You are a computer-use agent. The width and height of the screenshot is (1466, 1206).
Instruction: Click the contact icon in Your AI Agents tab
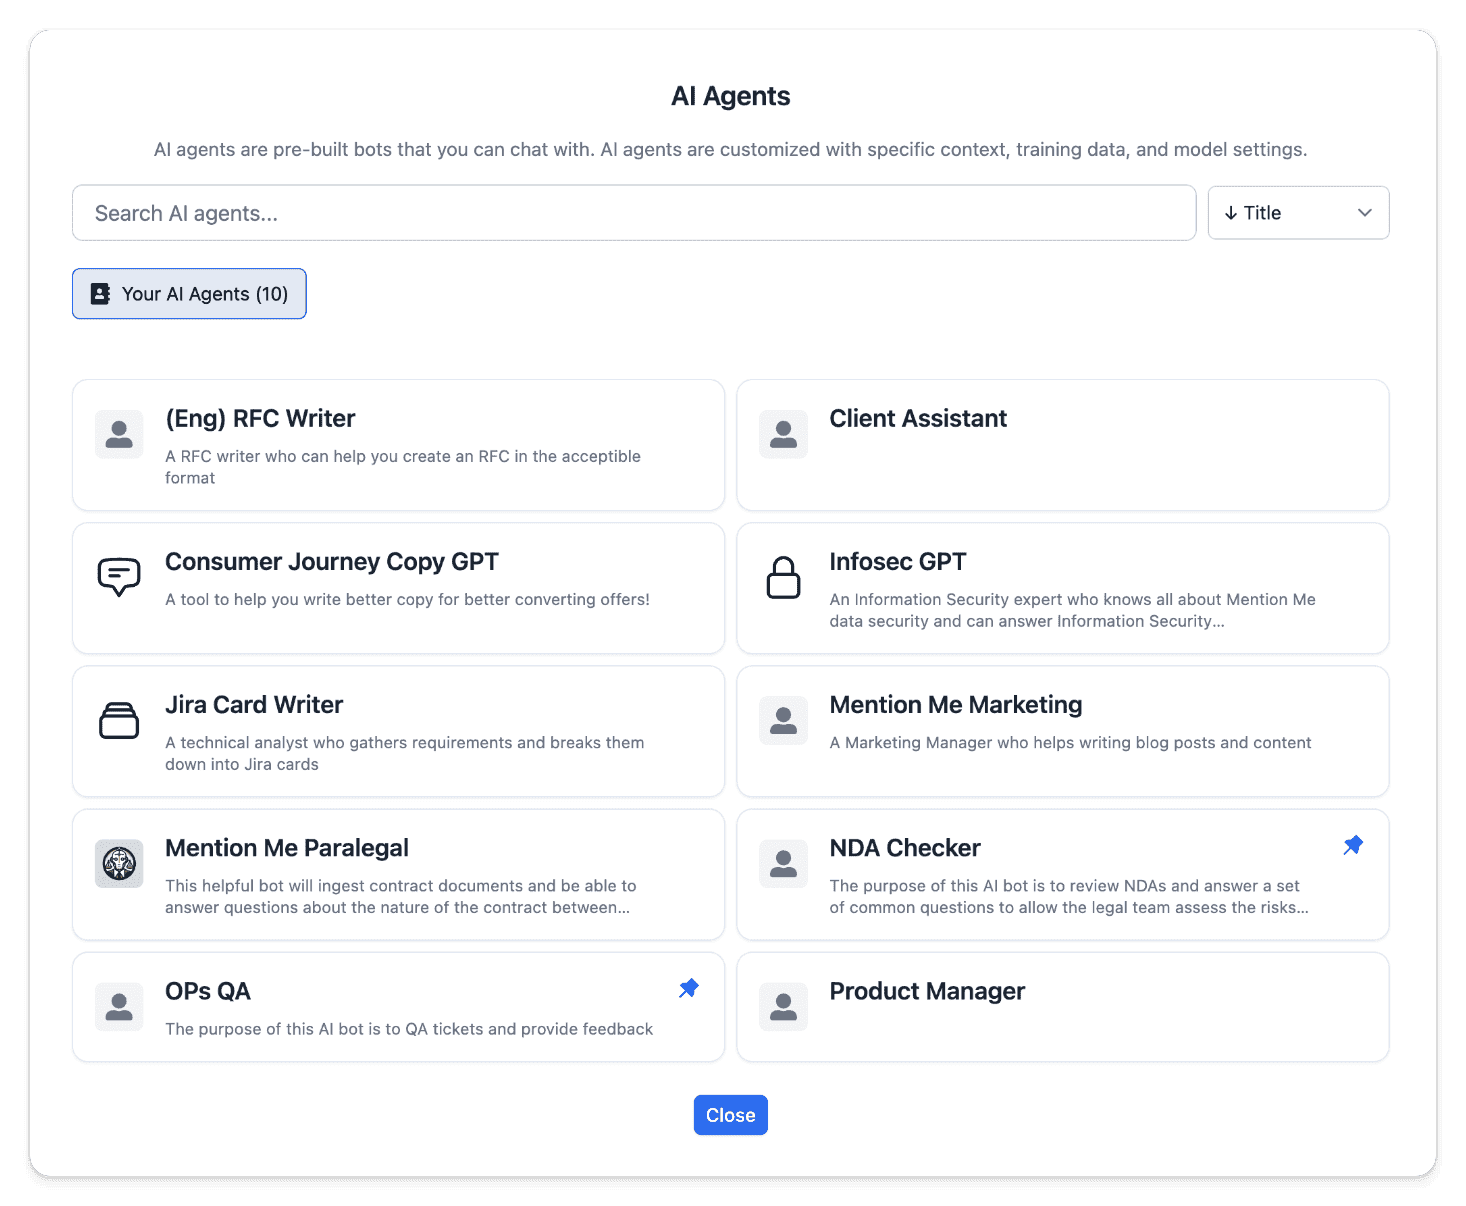100,294
